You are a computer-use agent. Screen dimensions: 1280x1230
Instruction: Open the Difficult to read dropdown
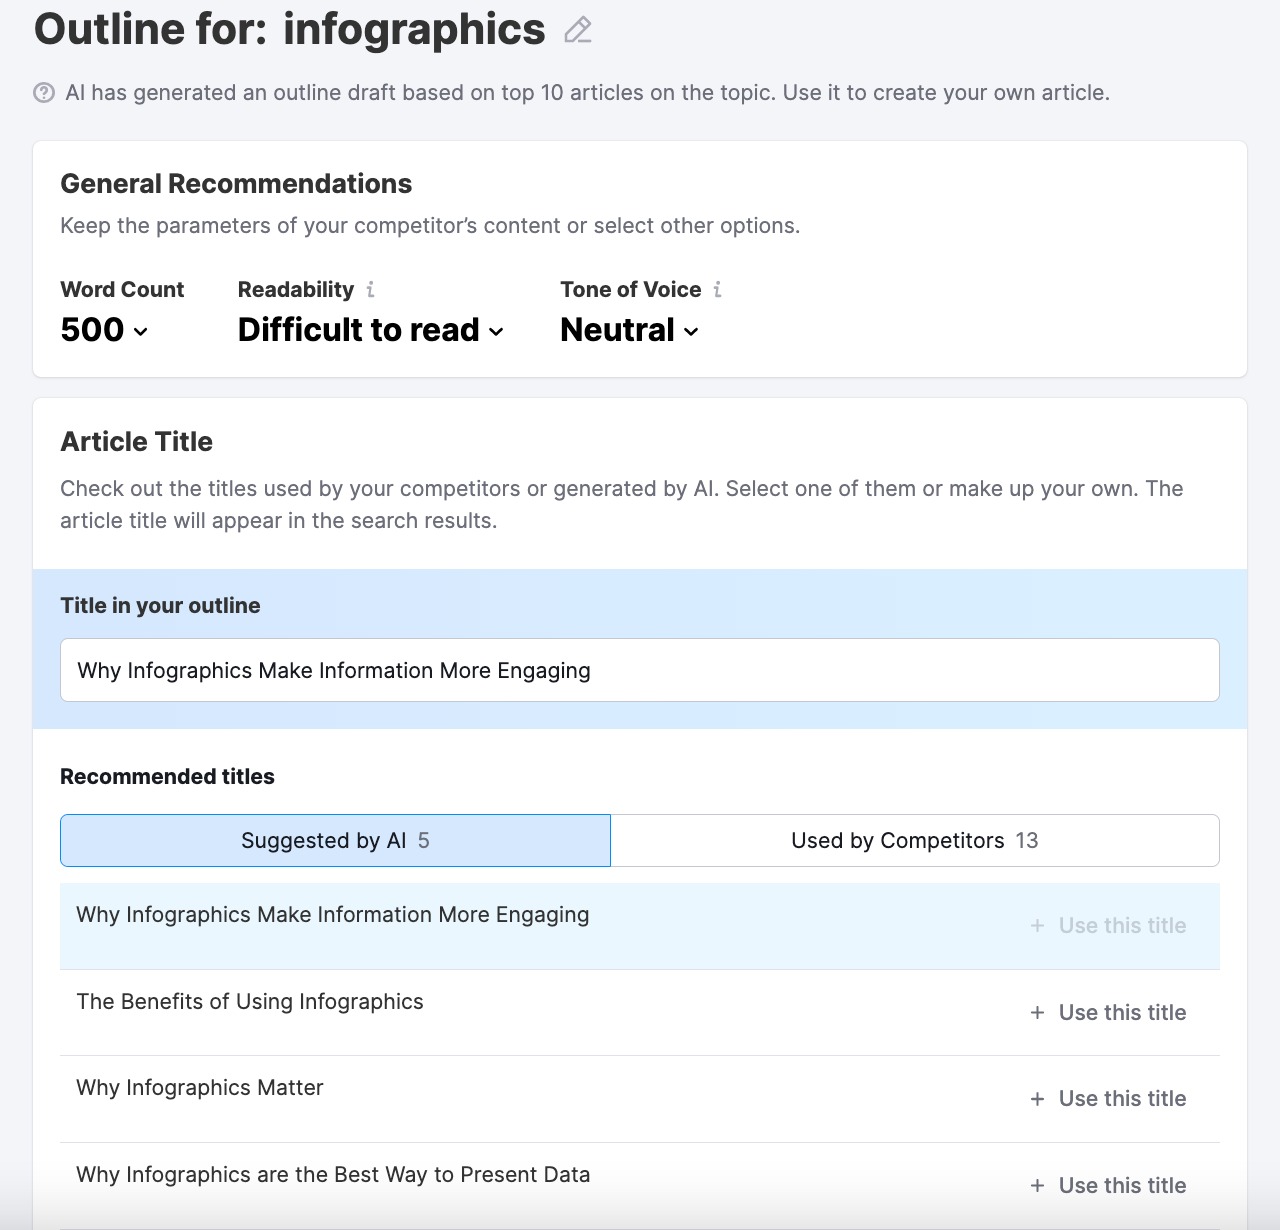[371, 330]
